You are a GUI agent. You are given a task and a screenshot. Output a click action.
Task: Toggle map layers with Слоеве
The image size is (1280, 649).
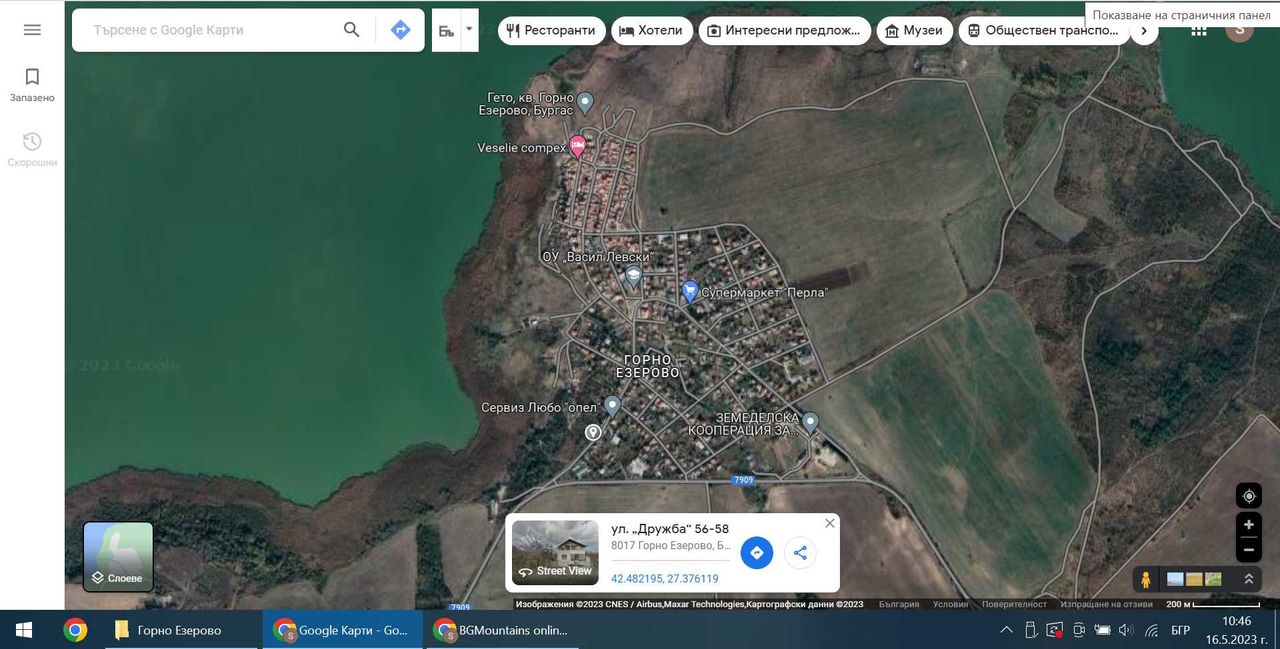pos(118,557)
